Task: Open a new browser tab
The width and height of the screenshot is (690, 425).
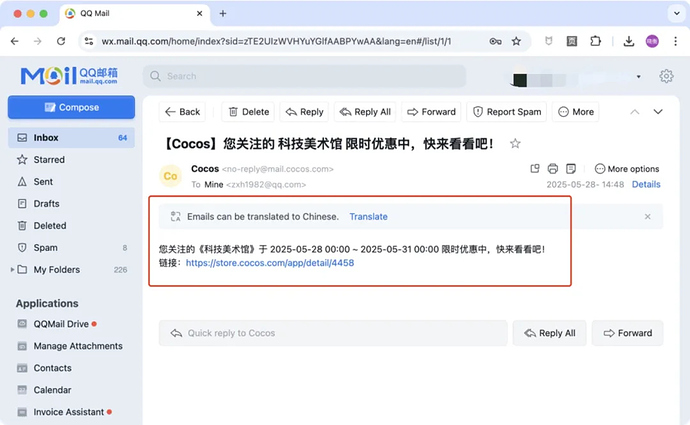Action: [x=223, y=14]
